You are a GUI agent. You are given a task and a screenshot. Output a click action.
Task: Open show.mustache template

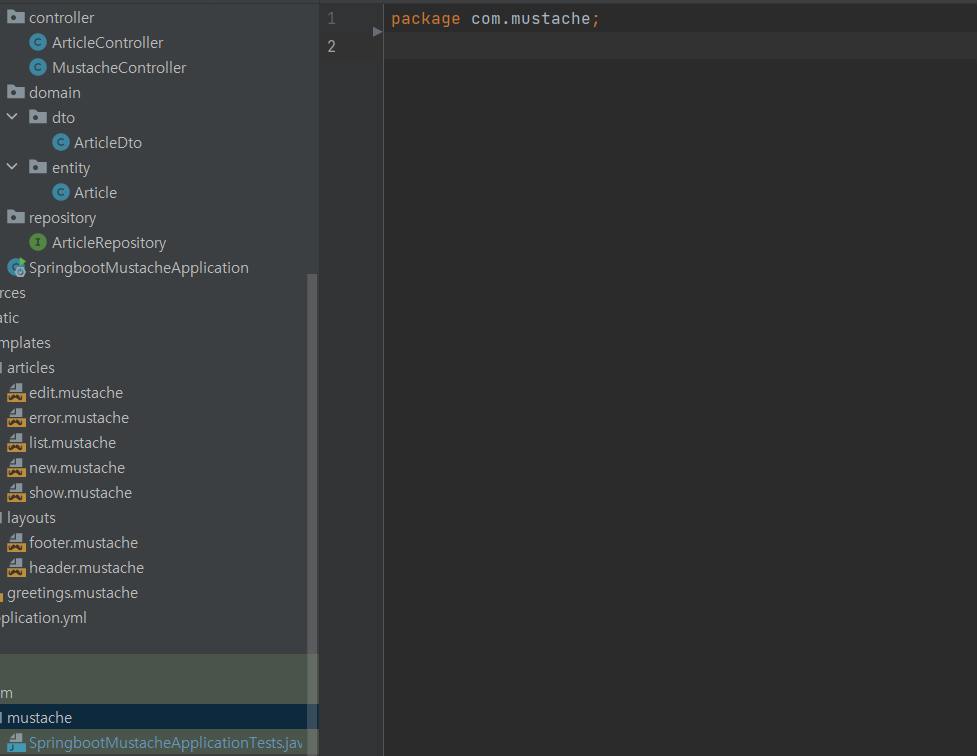pyautogui.click(x=80, y=492)
